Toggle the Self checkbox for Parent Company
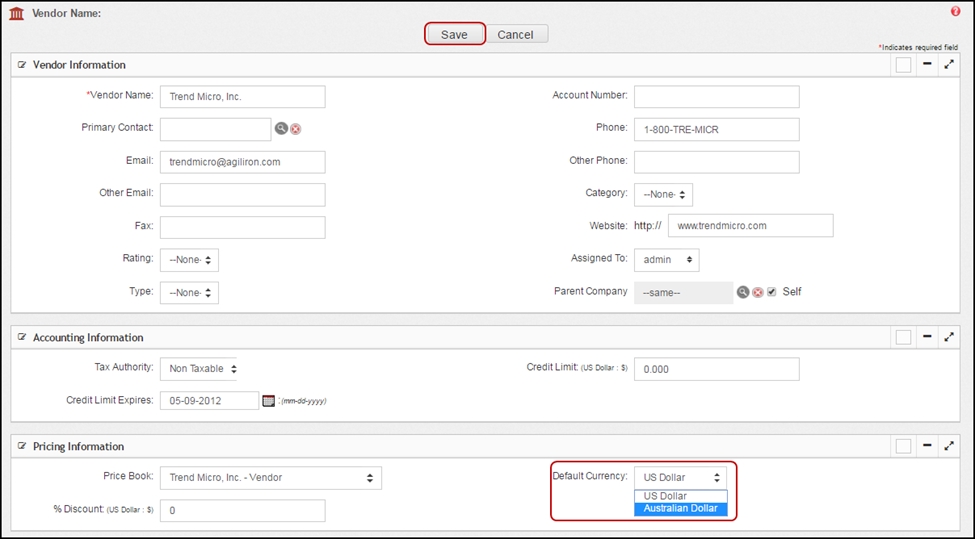 772,292
